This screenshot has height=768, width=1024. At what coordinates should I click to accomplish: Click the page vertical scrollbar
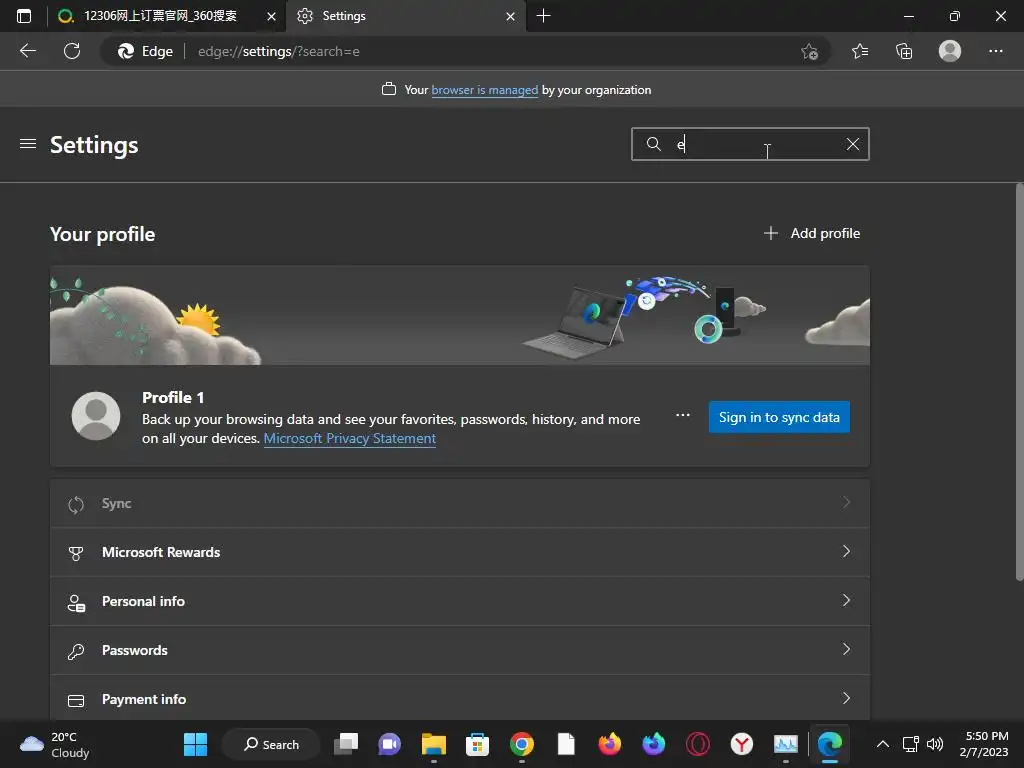coord(1019,384)
